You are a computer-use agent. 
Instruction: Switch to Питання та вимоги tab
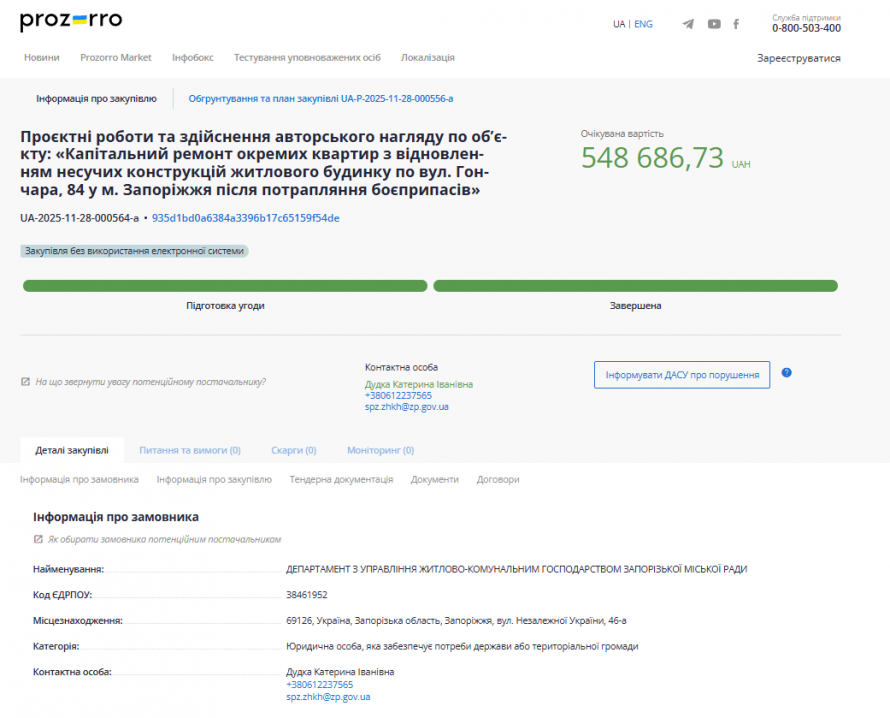coord(190,450)
